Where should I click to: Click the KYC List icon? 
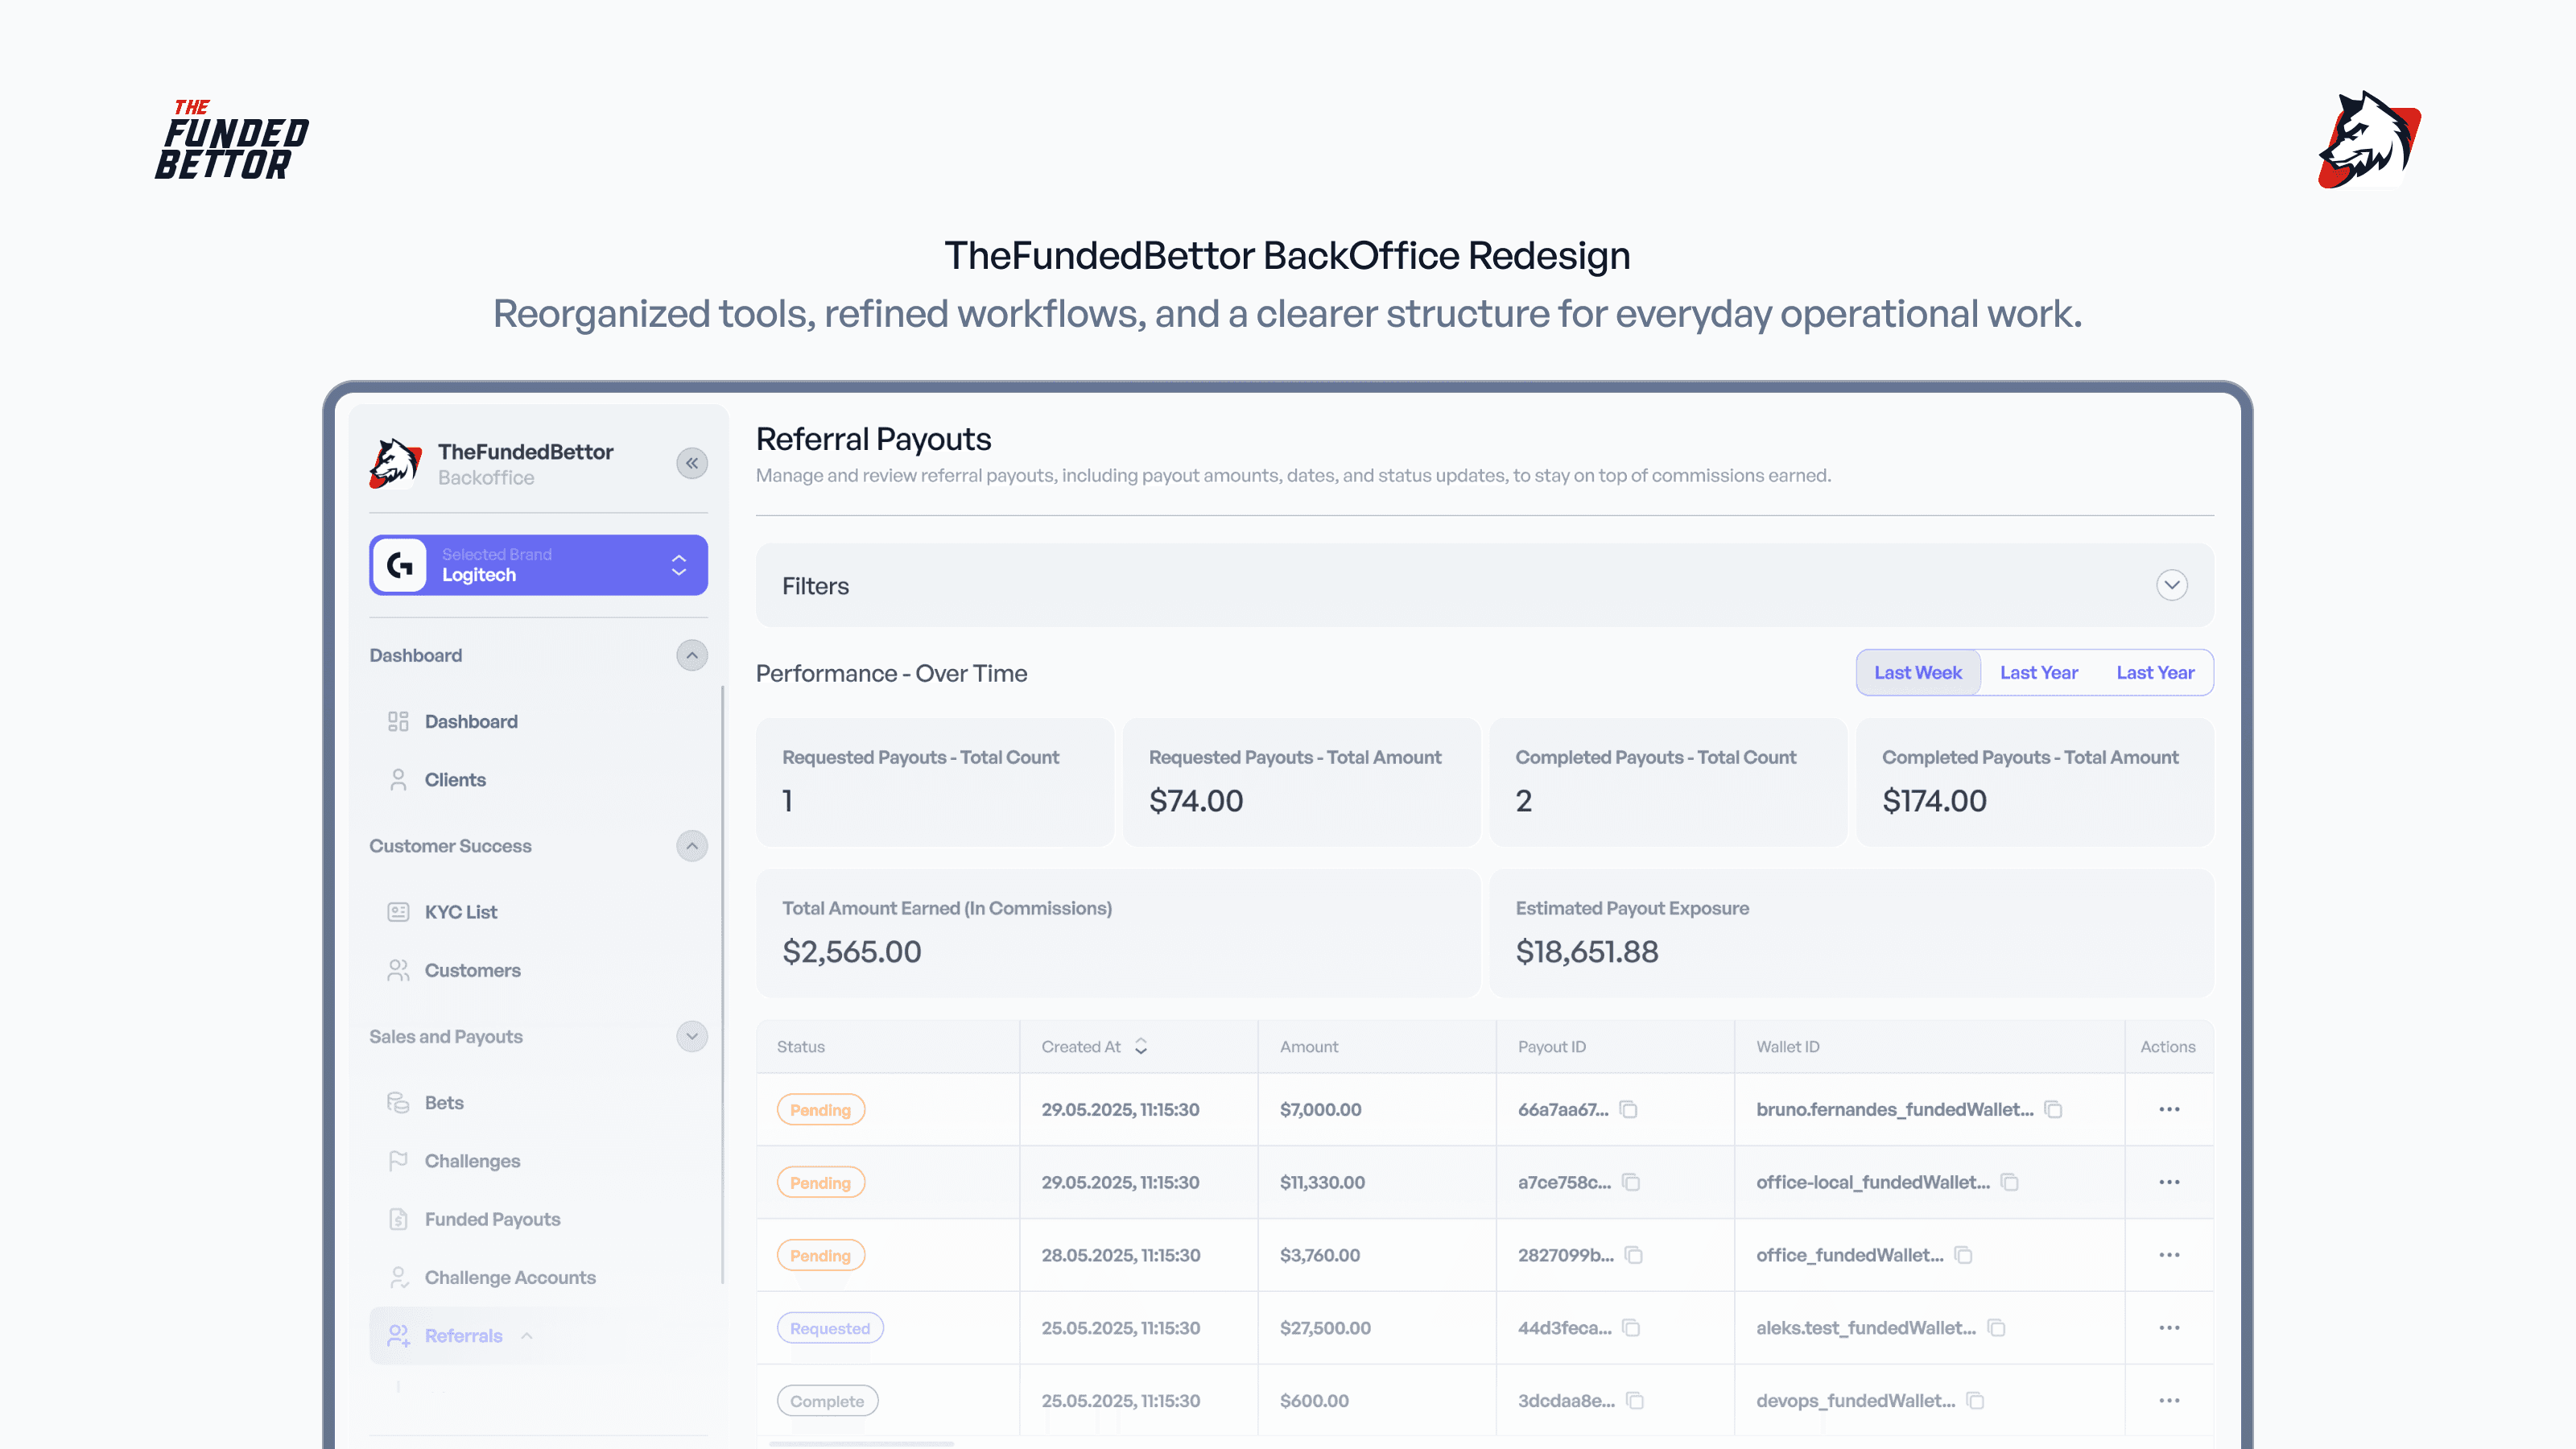[x=398, y=912]
